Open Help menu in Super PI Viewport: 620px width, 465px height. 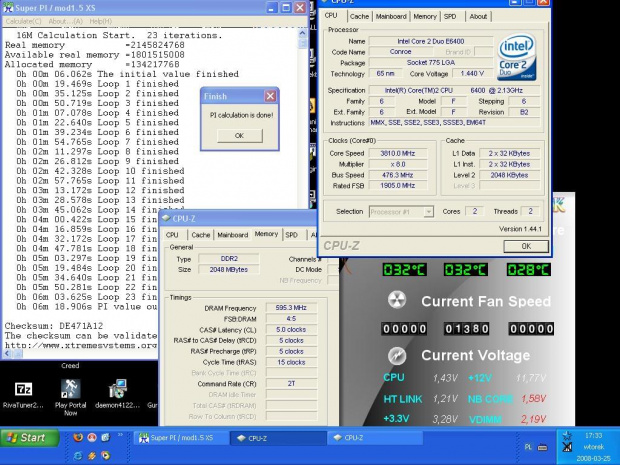(x=100, y=21)
